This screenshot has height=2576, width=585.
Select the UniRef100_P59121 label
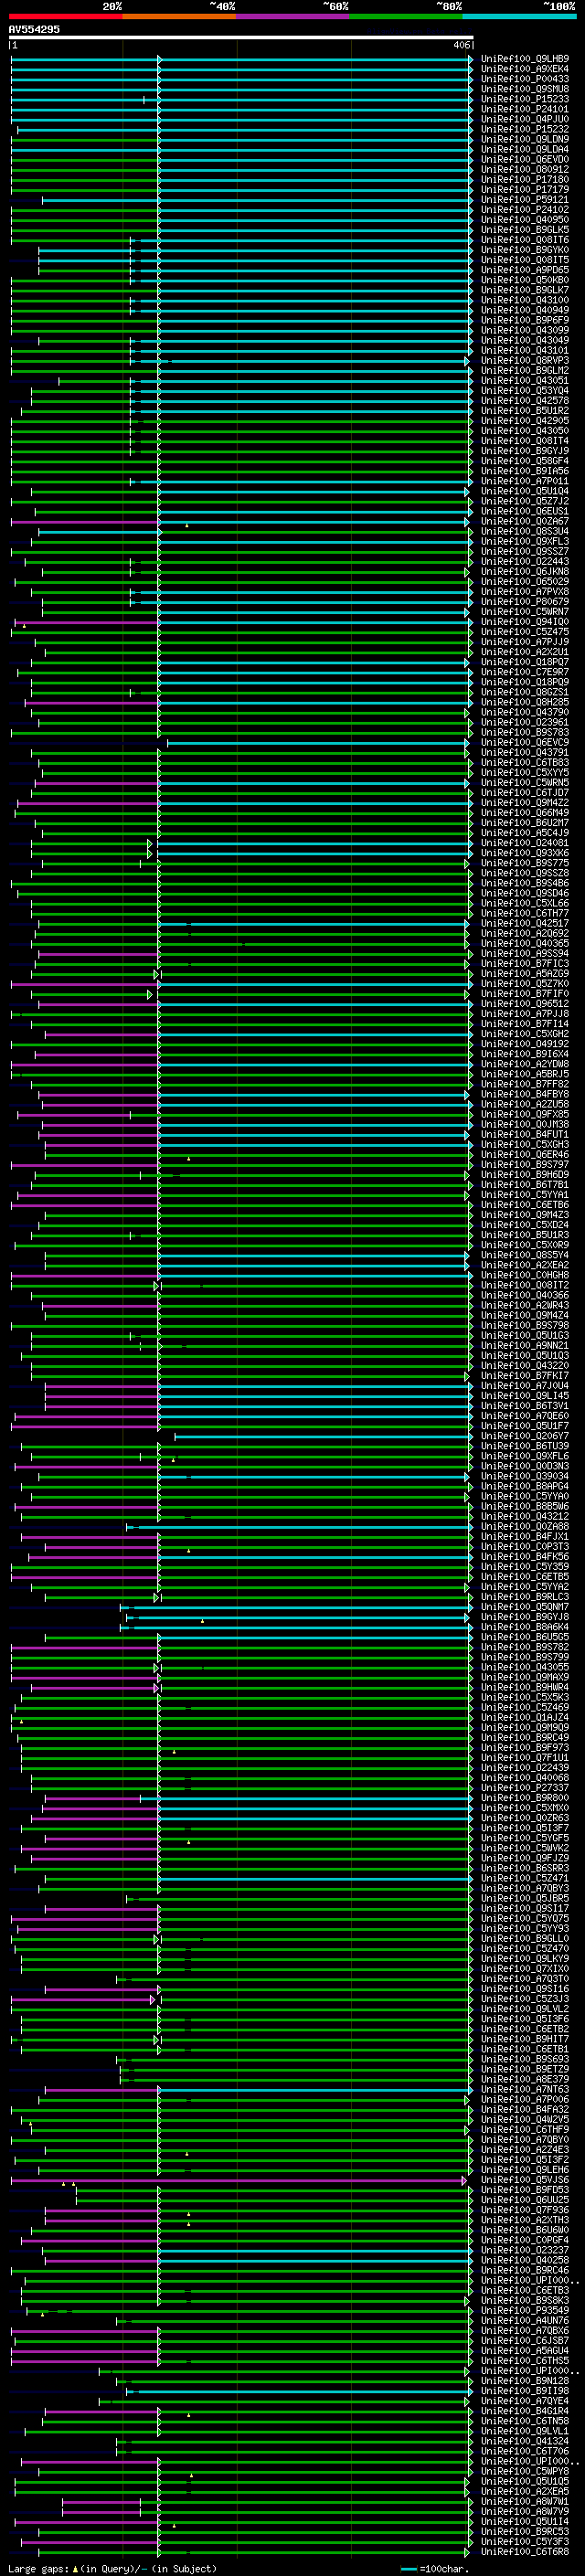525,200
